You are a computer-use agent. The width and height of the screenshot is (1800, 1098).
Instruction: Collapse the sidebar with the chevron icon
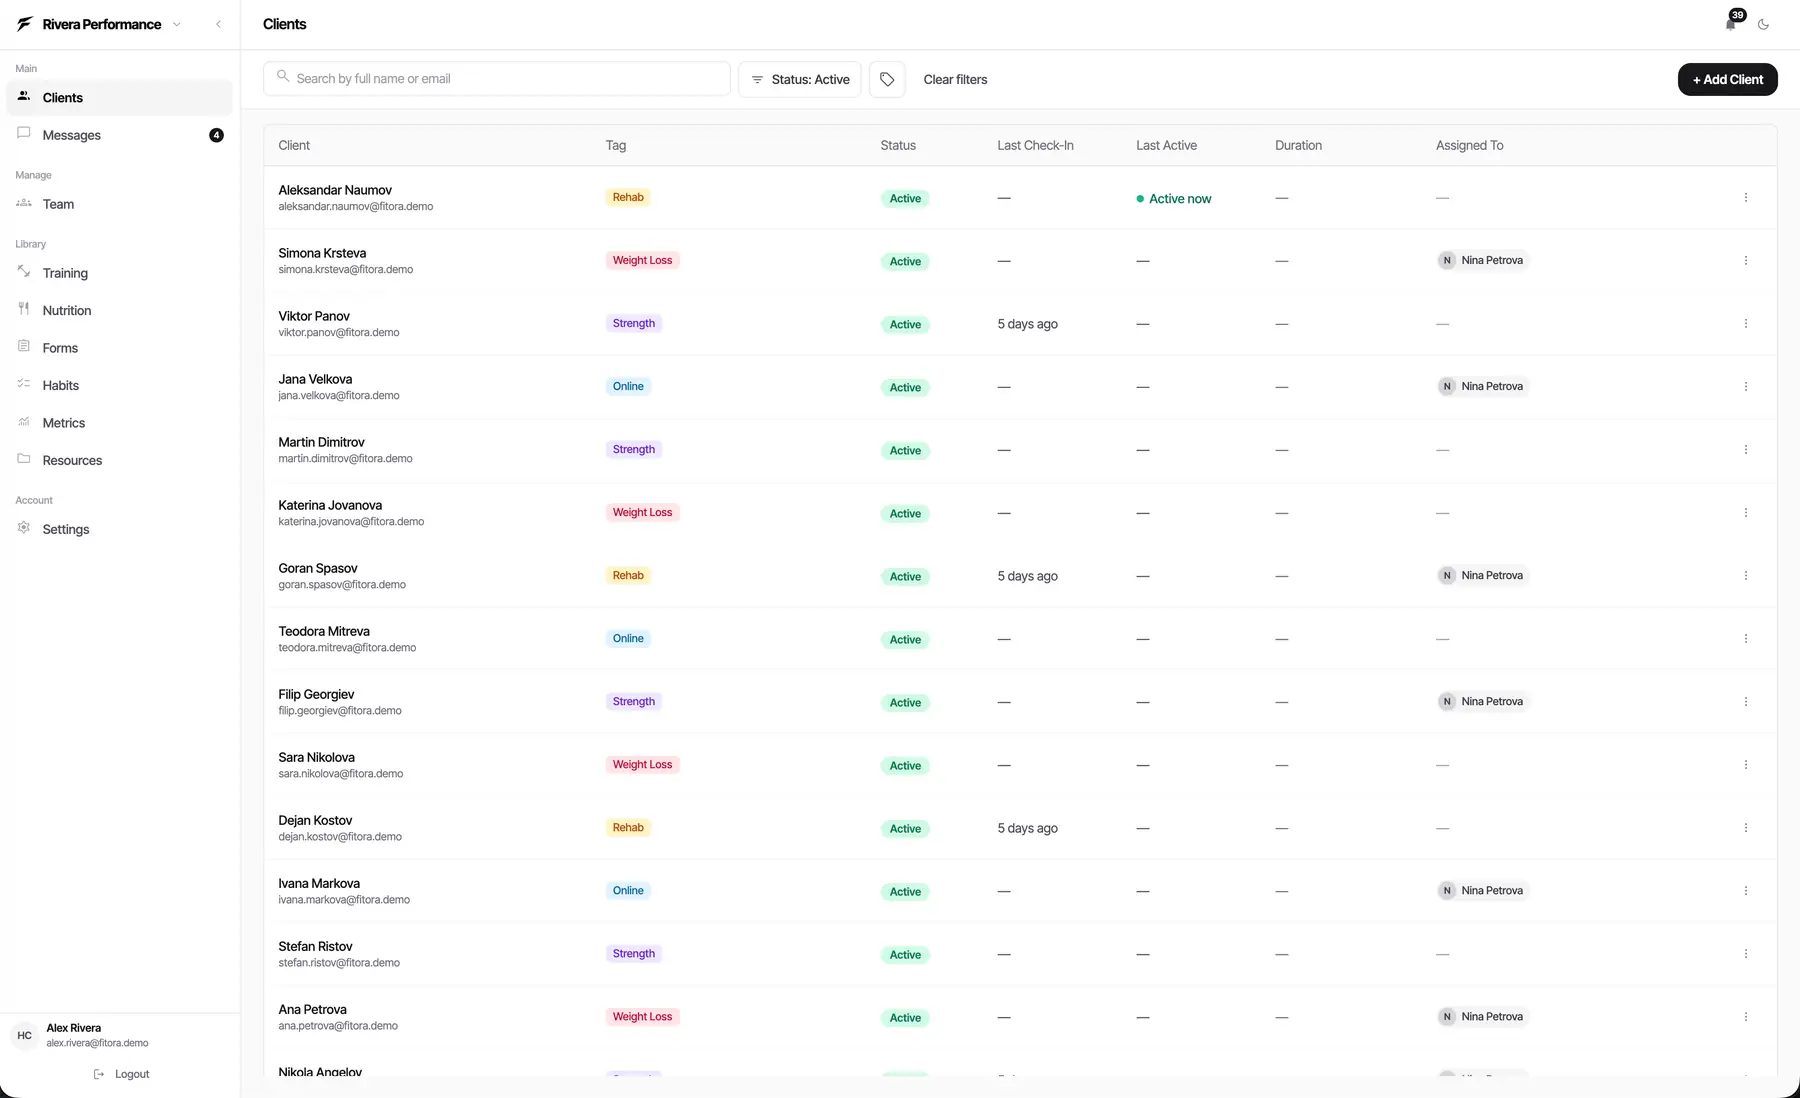[218, 24]
